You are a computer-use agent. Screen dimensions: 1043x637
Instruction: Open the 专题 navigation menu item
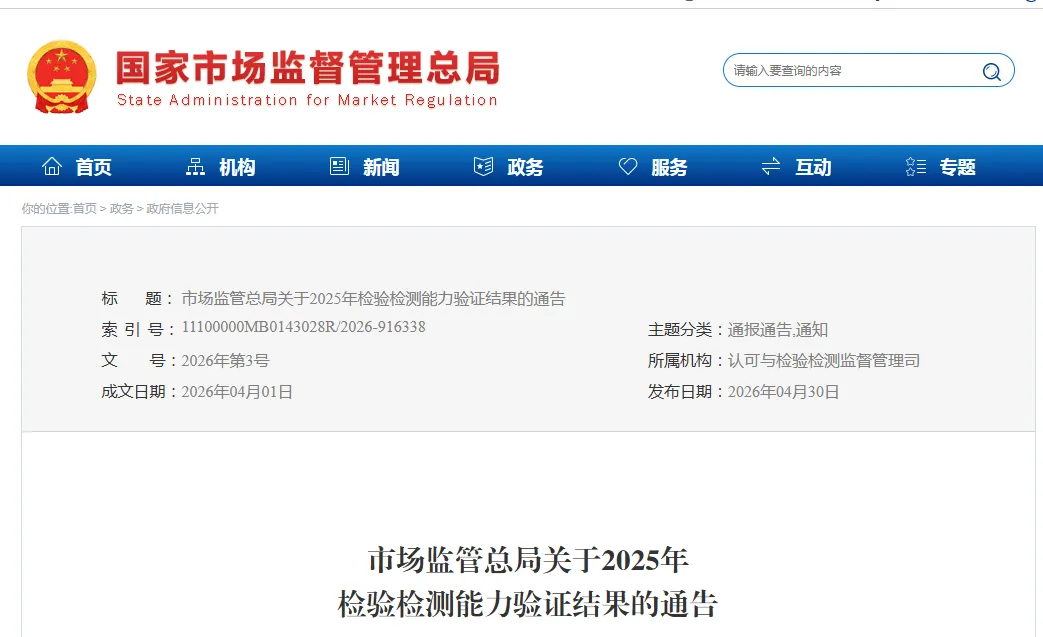click(x=958, y=167)
